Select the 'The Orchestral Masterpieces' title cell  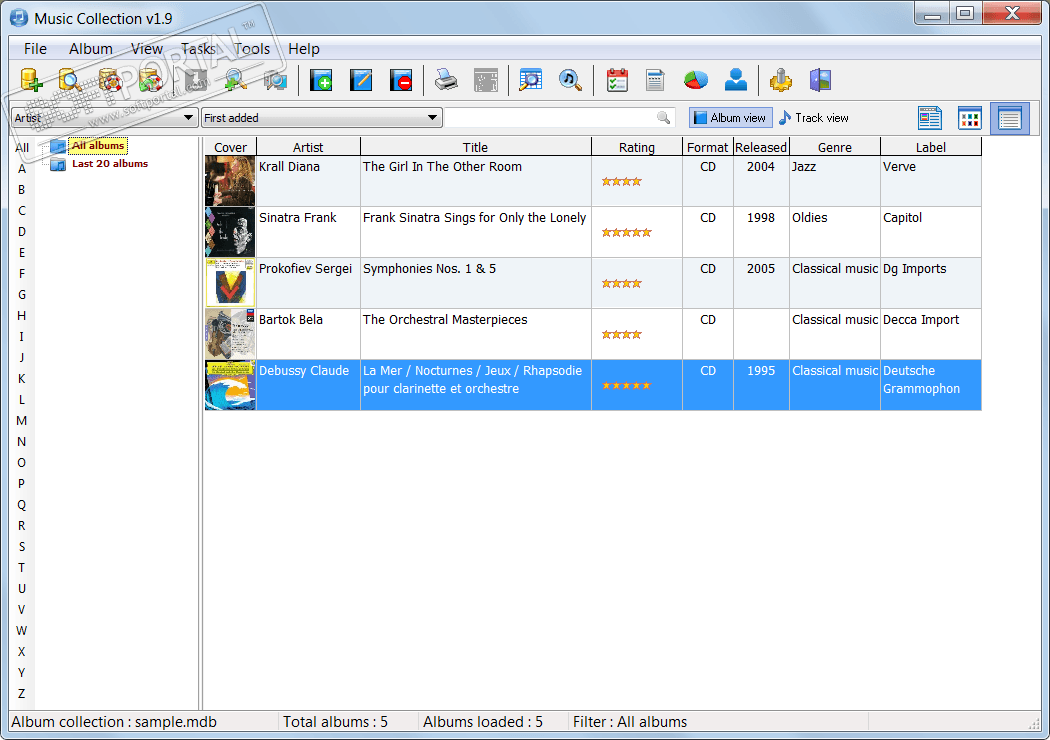(475, 334)
